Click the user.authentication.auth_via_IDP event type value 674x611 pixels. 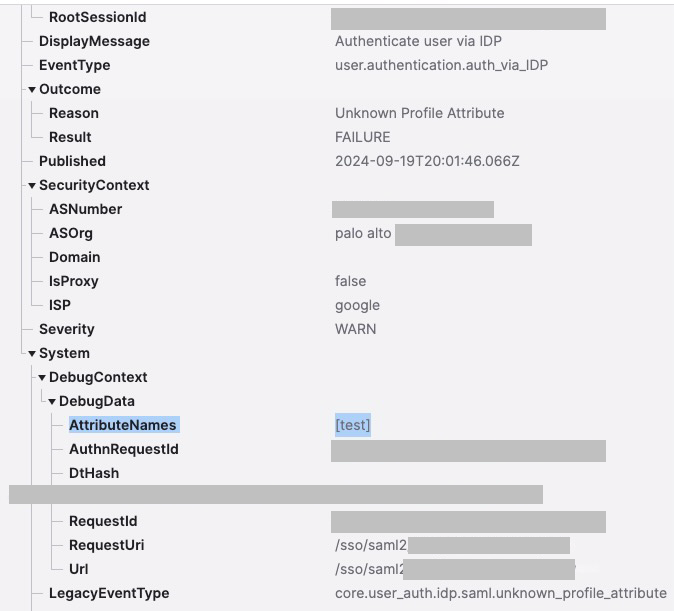[x=441, y=65]
